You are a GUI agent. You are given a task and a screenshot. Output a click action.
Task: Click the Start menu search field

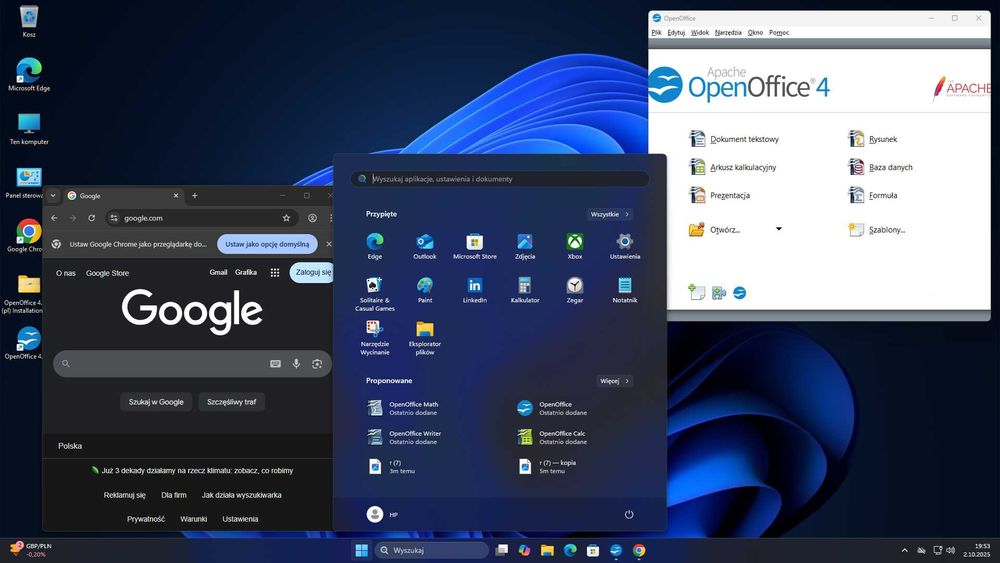tap(500, 179)
